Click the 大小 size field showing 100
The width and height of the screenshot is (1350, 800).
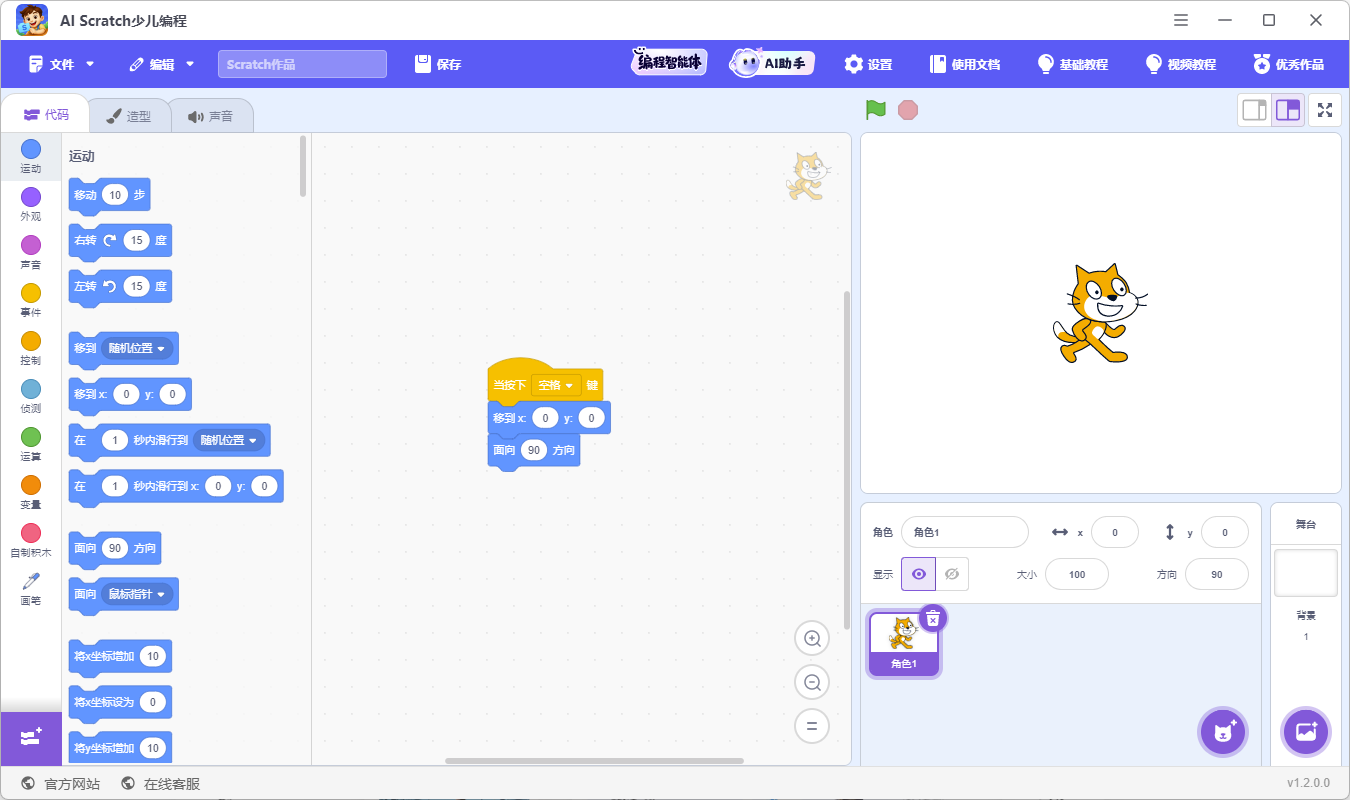[1077, 574]
